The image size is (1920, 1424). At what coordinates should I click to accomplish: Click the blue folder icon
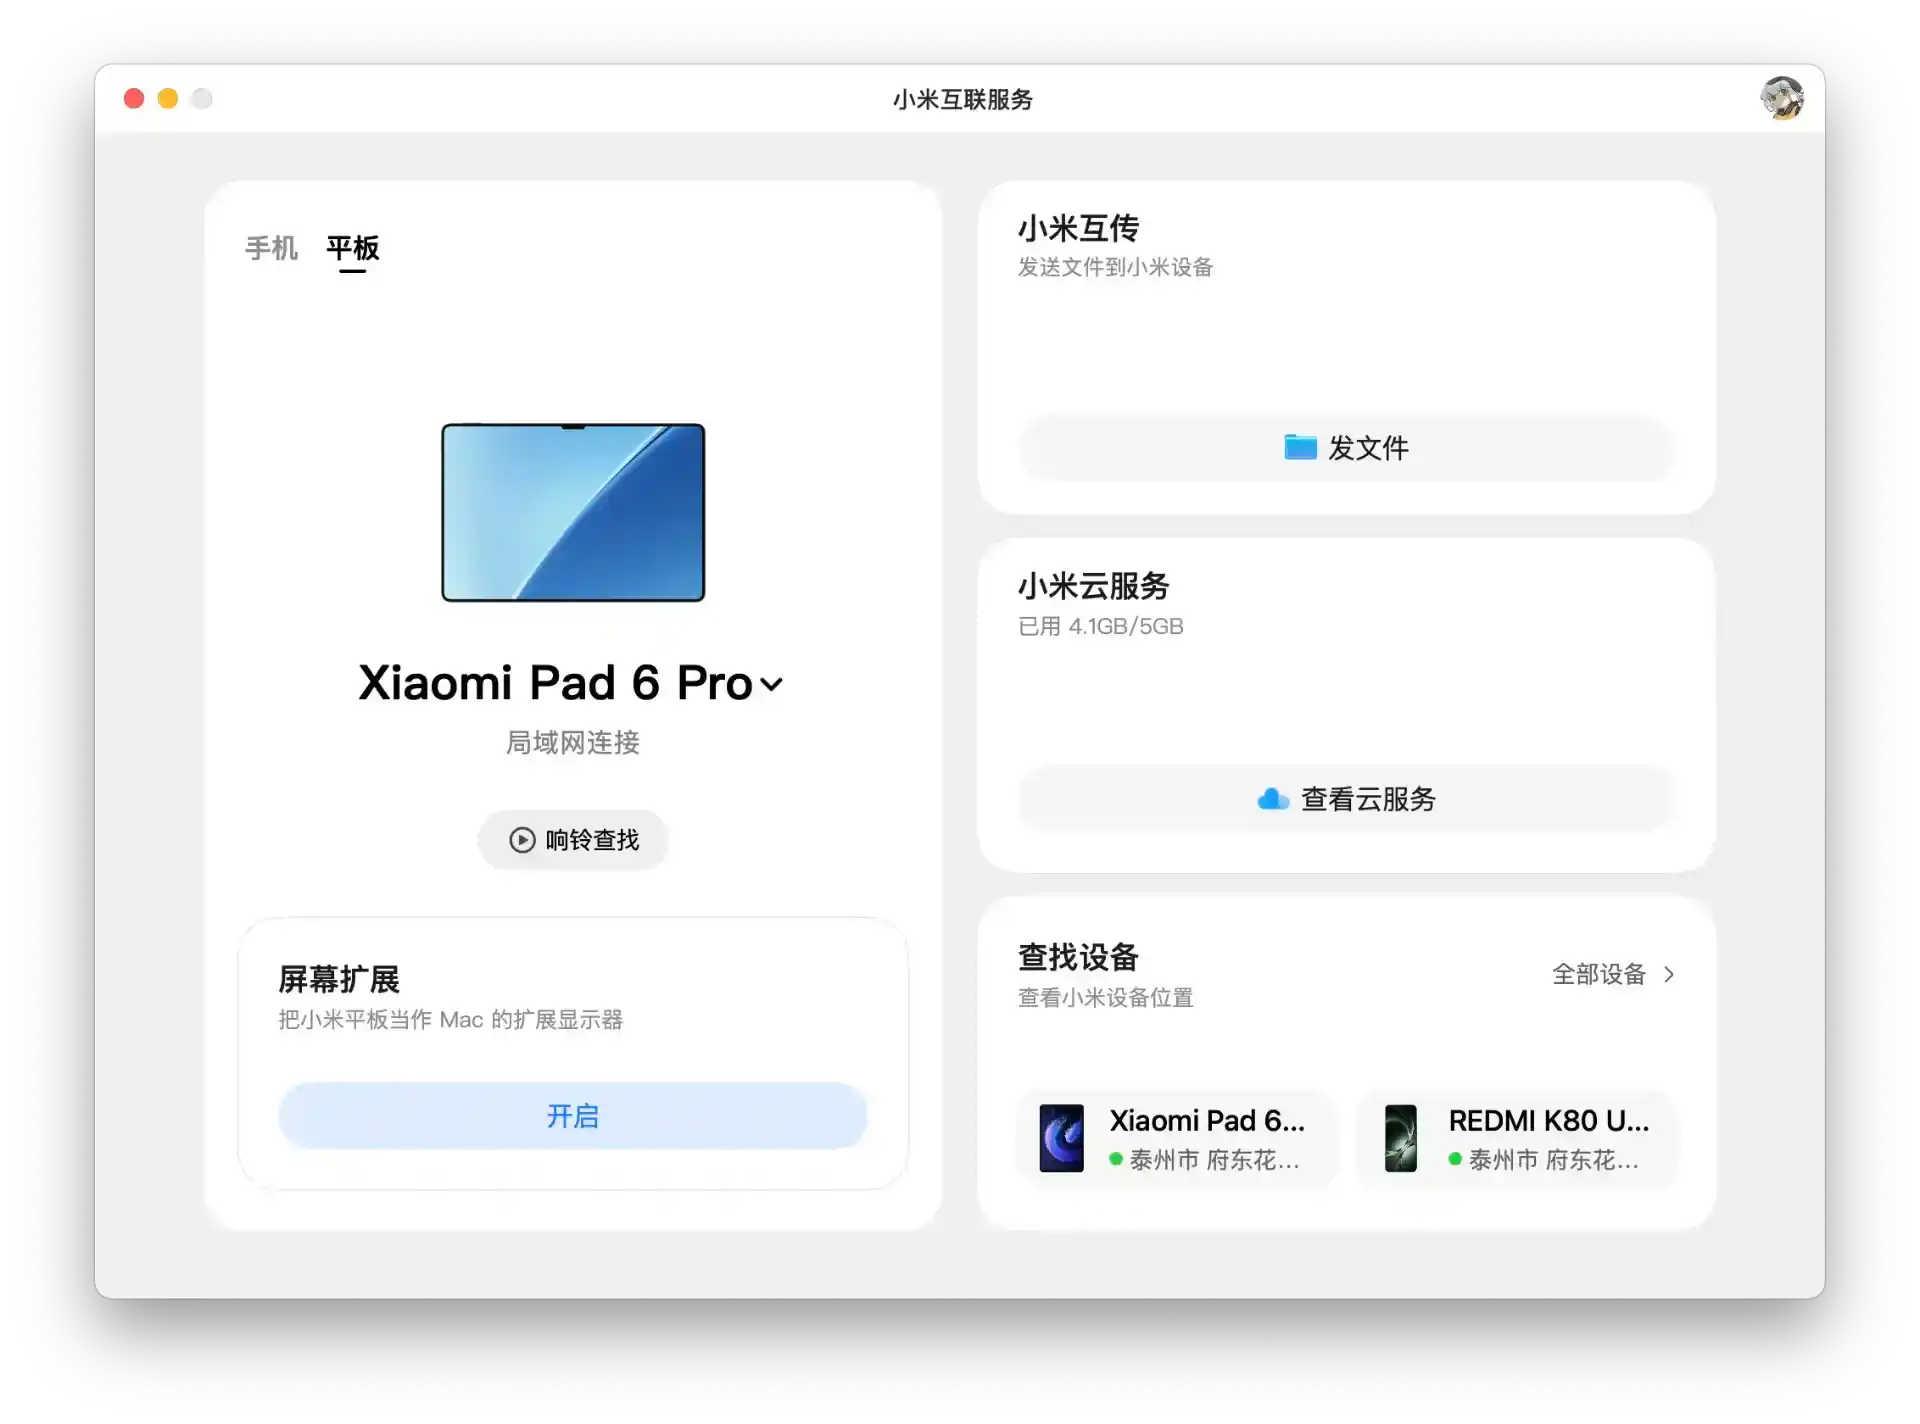click(x=1300, y=447)
